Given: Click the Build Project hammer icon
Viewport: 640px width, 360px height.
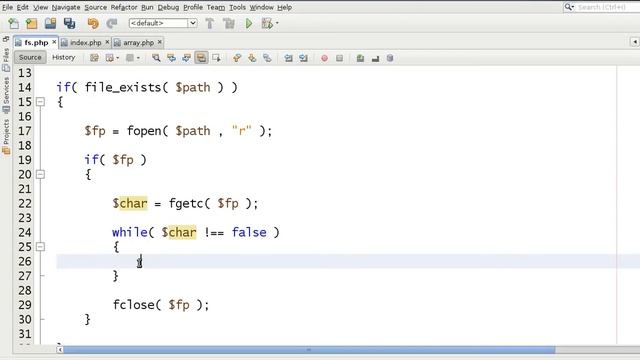Looking at the screenshot, I should 210,23.
